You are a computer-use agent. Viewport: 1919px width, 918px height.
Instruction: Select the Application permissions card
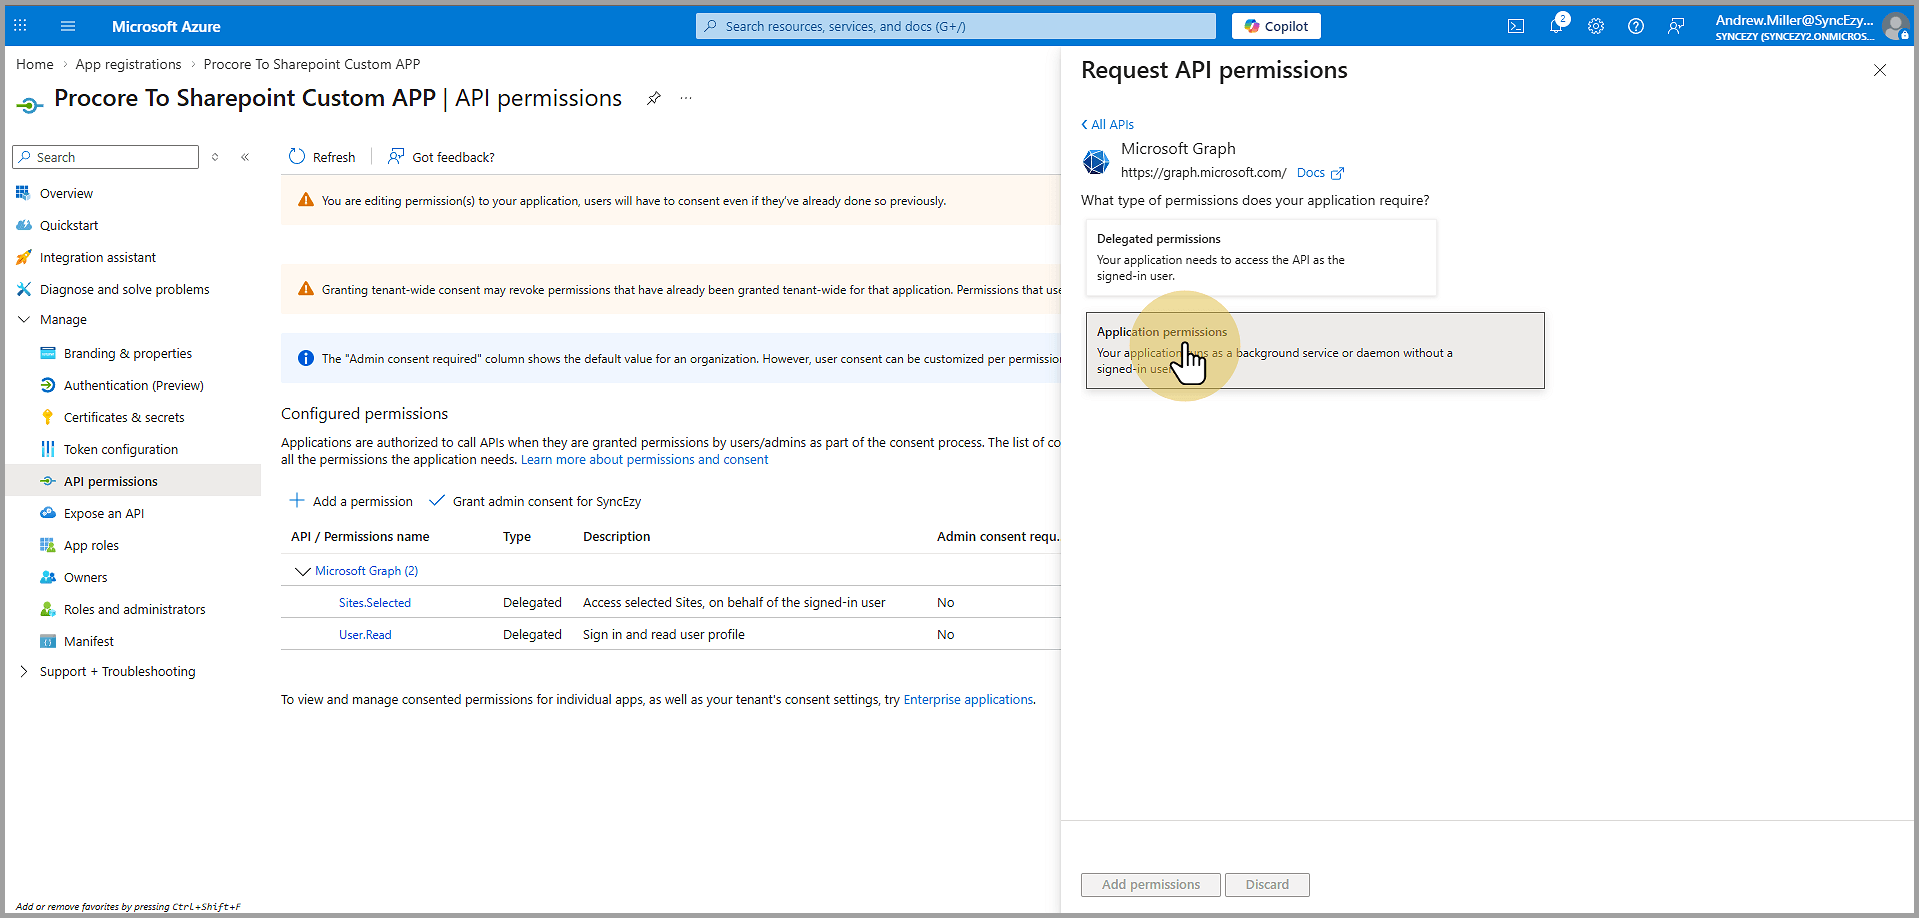(1314, 351)
